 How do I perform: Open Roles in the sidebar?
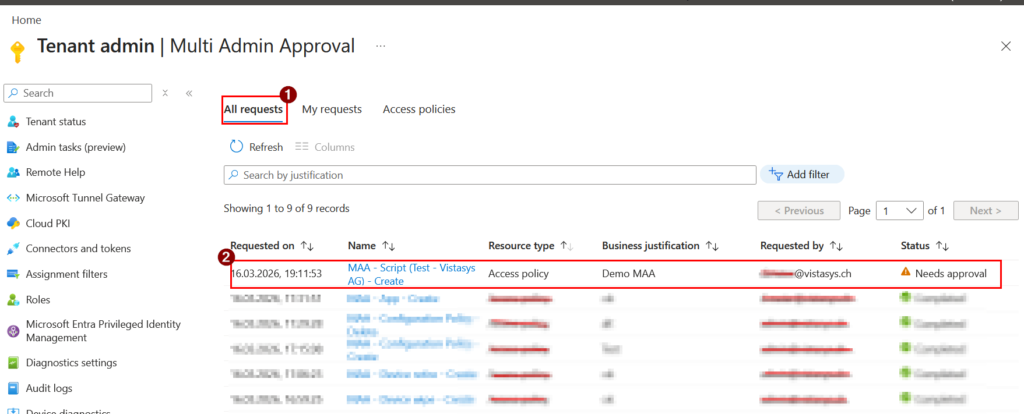pyautogui.click(x=38, y=300)
